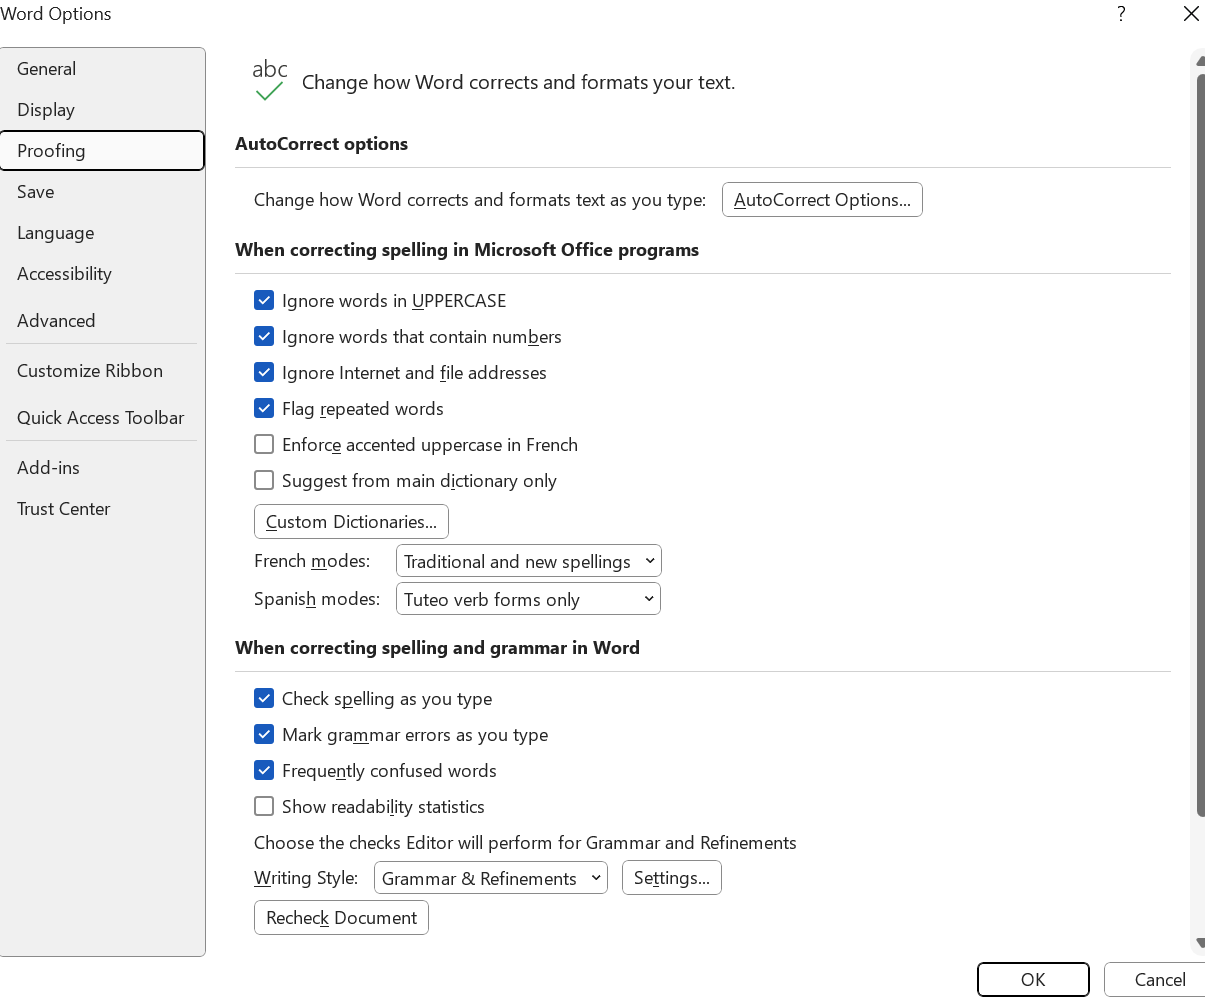
Task: Close the Word Options dialog
Action: 1191,14
